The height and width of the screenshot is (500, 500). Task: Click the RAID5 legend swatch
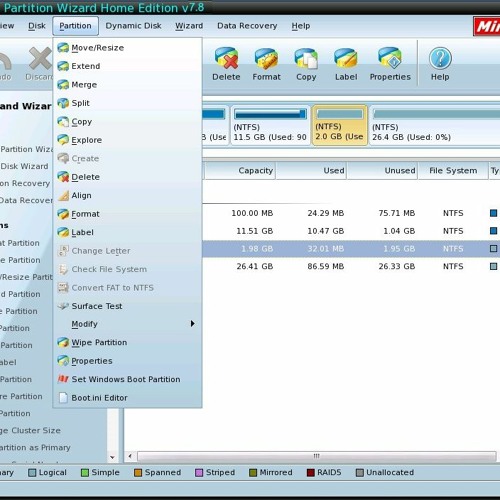[x=311, y=473]
